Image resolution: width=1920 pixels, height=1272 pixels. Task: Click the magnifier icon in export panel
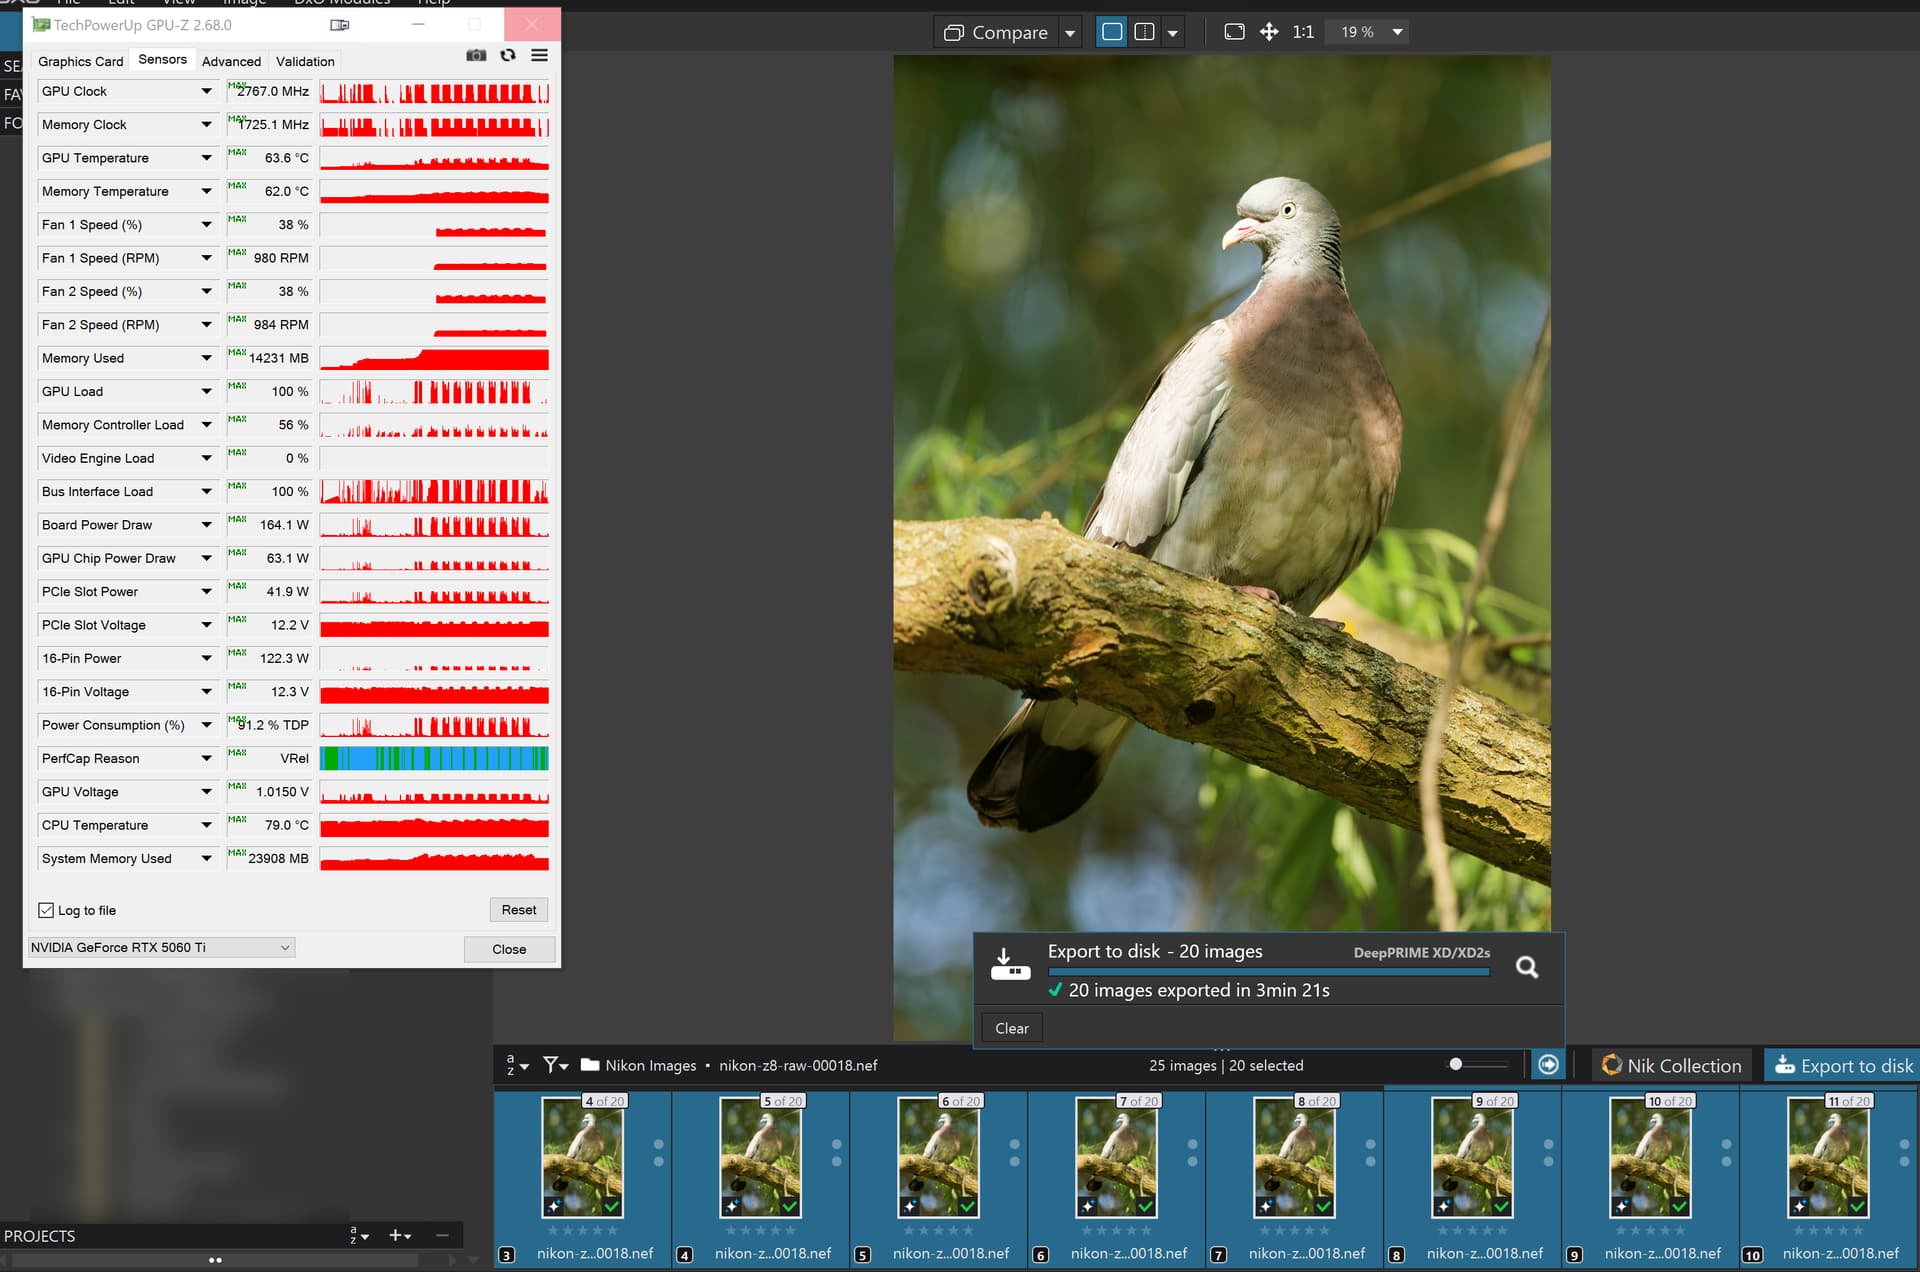1526,967
